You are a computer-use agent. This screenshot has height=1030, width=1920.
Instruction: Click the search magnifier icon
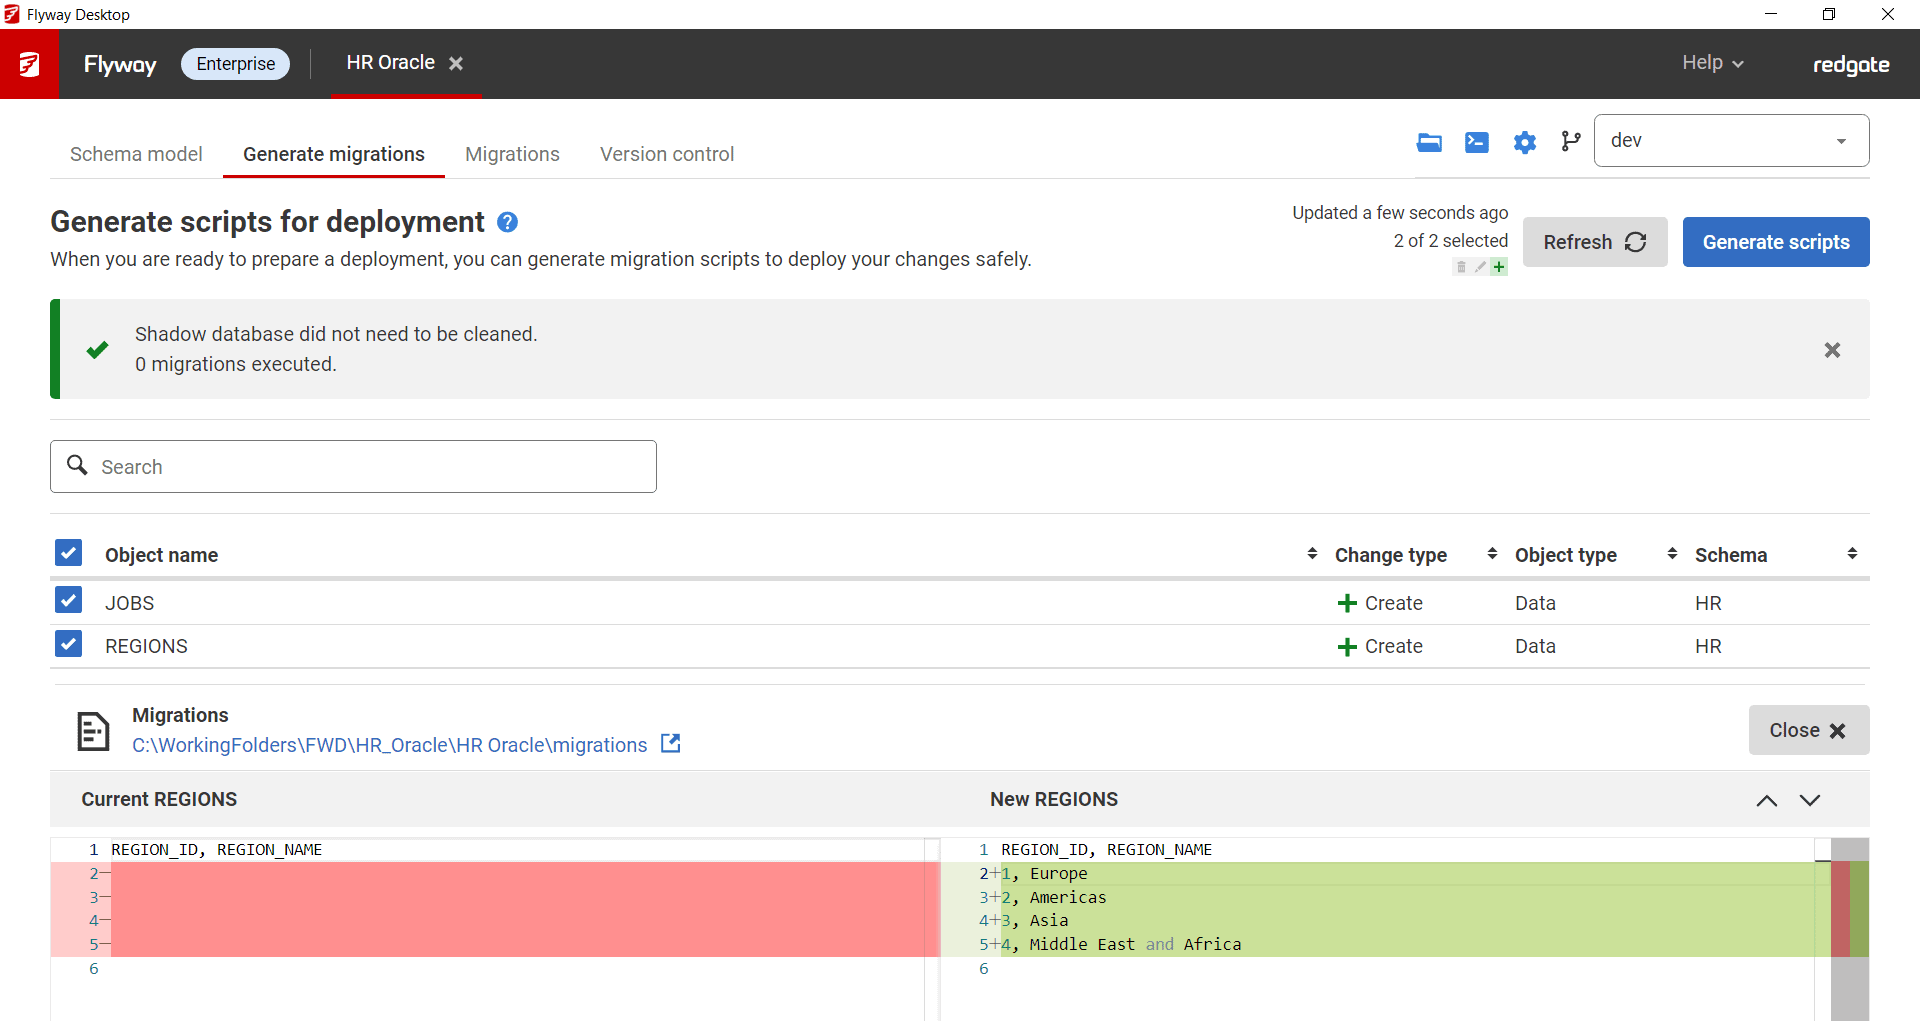coord(77,465)
